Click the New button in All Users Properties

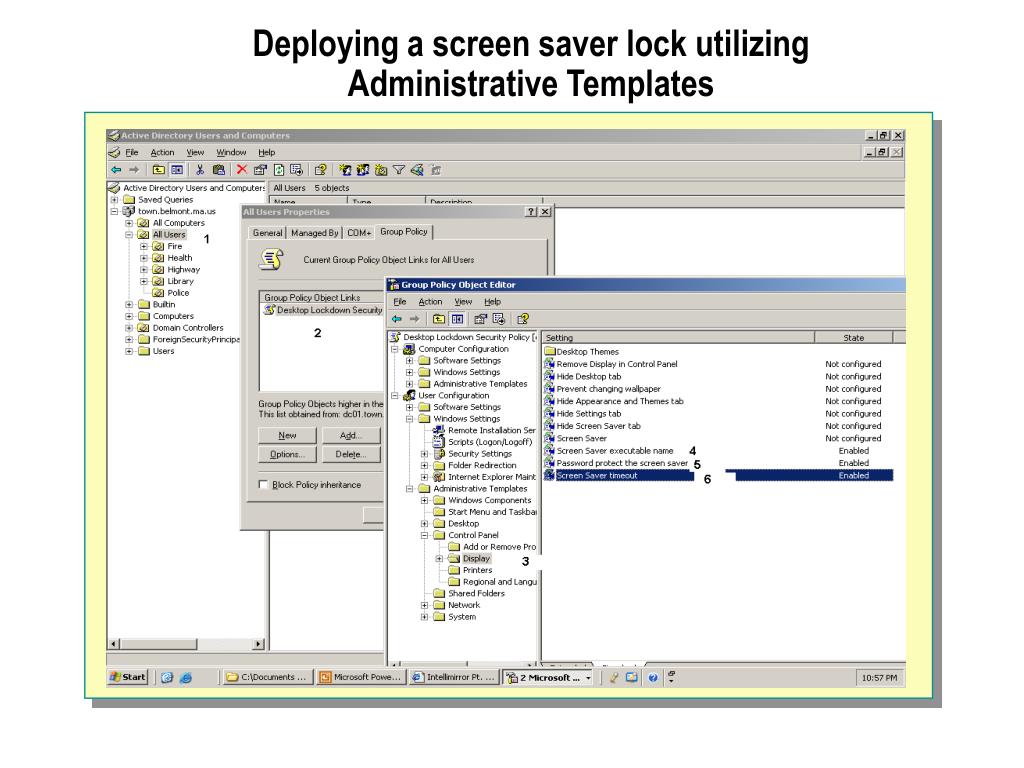(287, 436)
